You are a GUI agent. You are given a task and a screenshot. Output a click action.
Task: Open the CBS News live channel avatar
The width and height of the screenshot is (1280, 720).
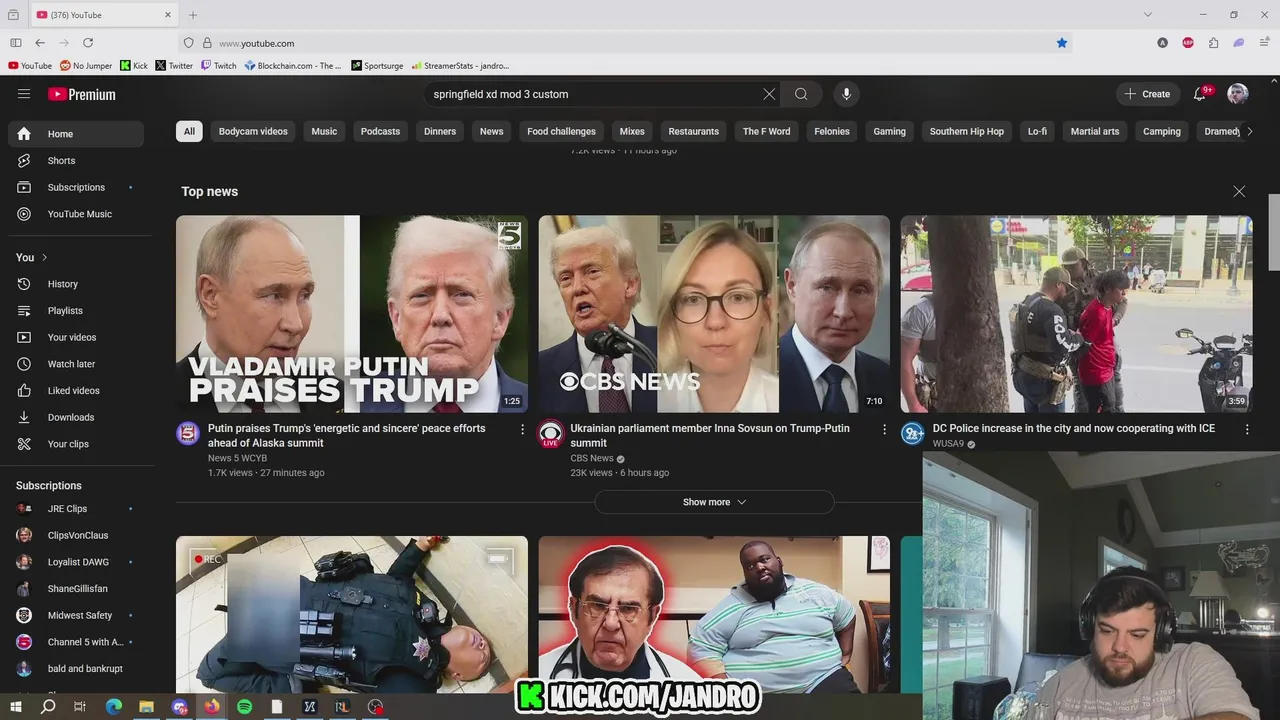coord(550,433)
